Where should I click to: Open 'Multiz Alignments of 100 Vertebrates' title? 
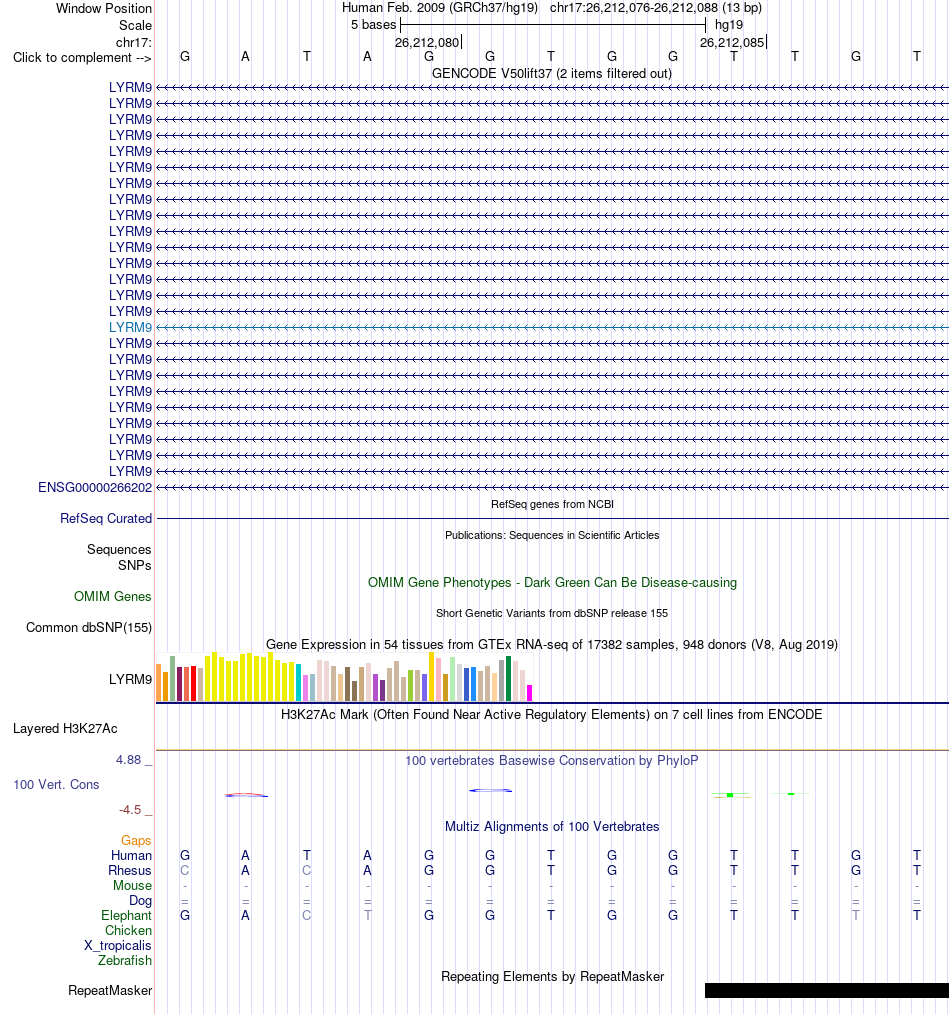(552, 826)
